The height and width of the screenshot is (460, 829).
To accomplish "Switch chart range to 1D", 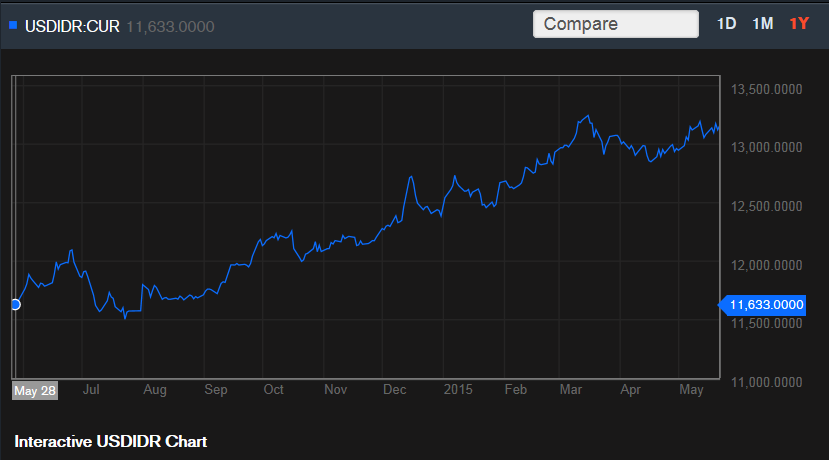I will pos(726,24).
